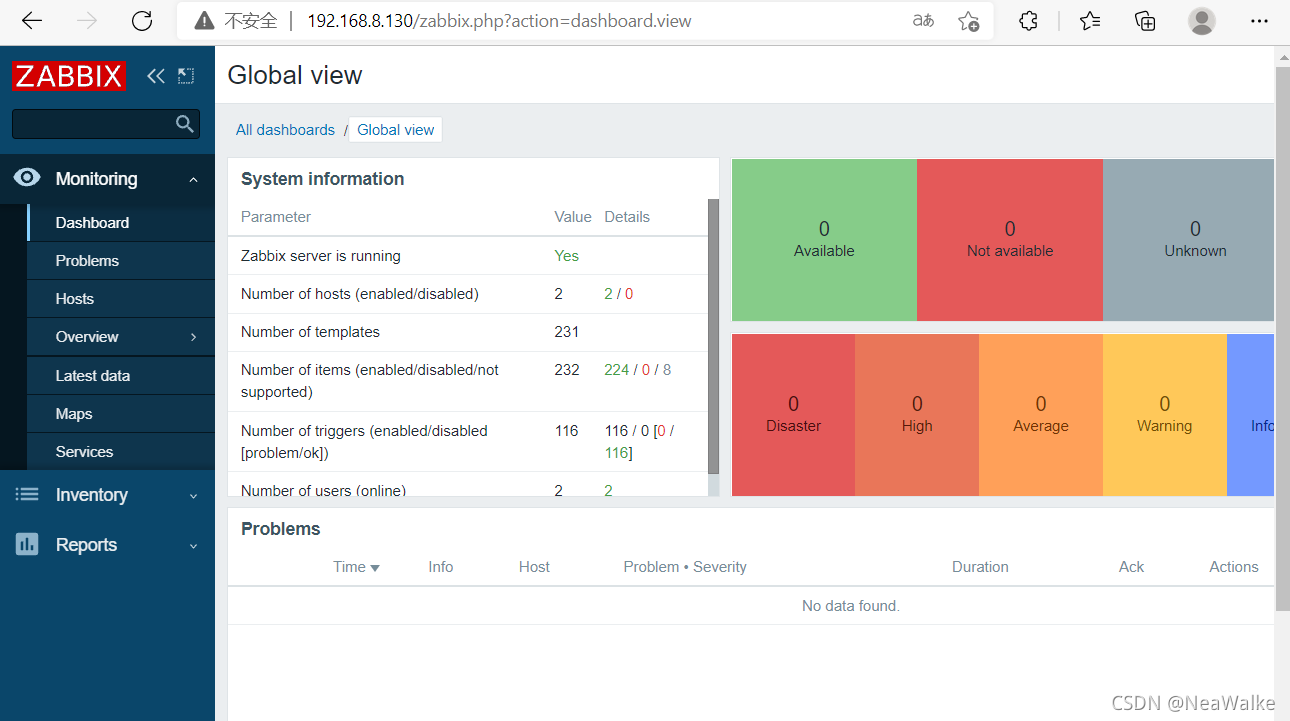Click the Reports chart icon
This screenshot has height=721, width=1290.
27,544
